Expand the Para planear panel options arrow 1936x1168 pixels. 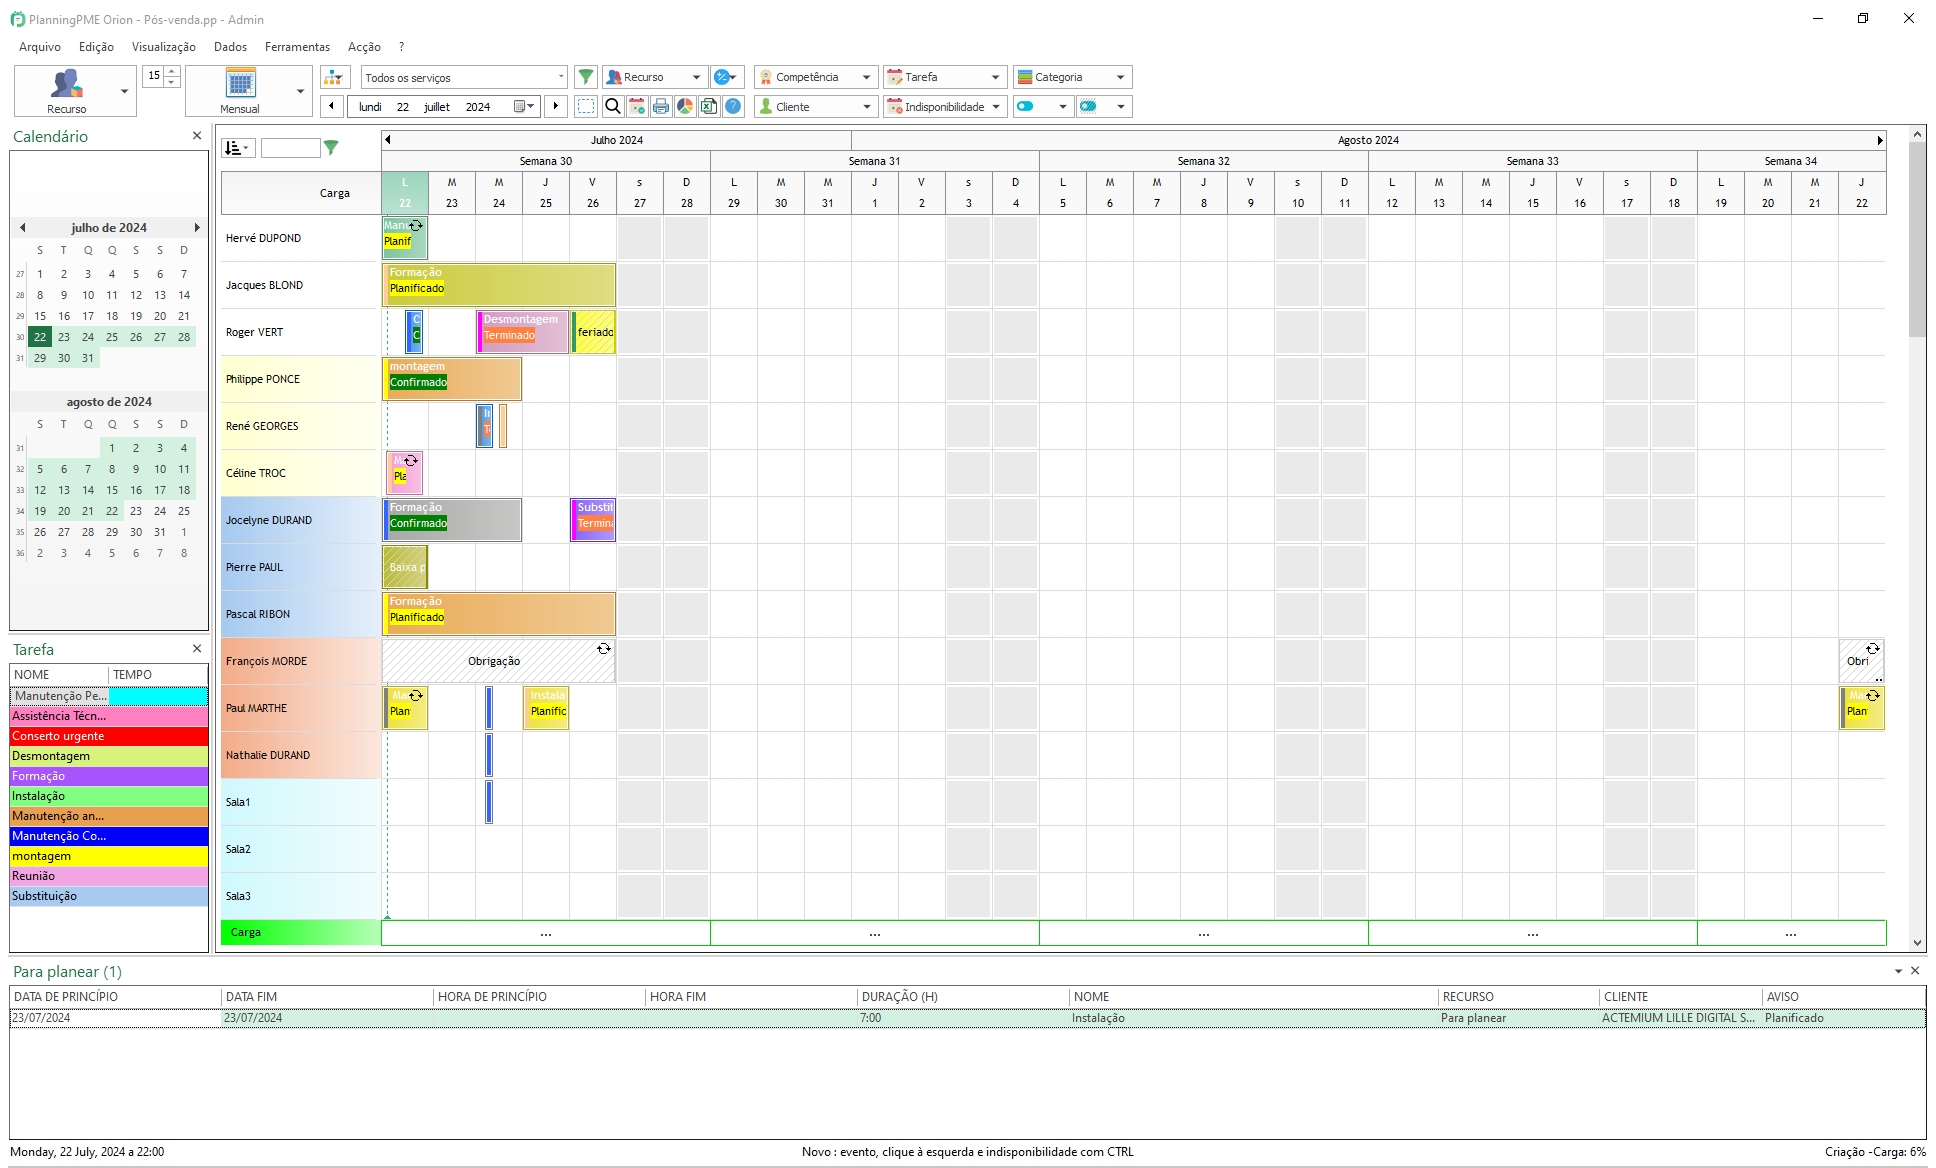pyautogui.click(x=1898, y=971)
